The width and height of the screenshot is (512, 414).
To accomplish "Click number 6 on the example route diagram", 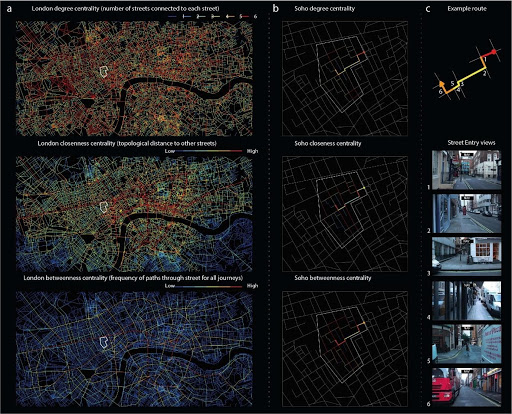I will point(440,92).
